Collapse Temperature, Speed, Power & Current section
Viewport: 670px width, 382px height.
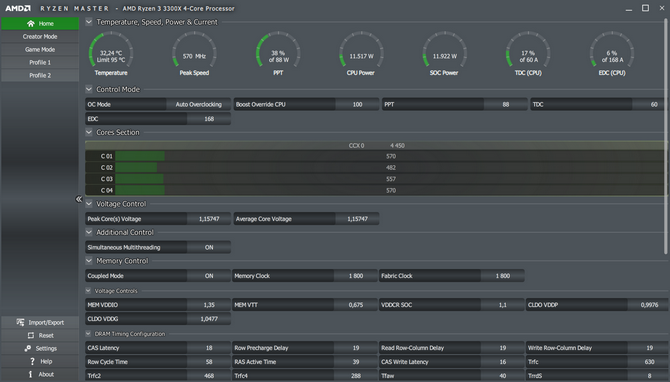click(x=89, y=22)
